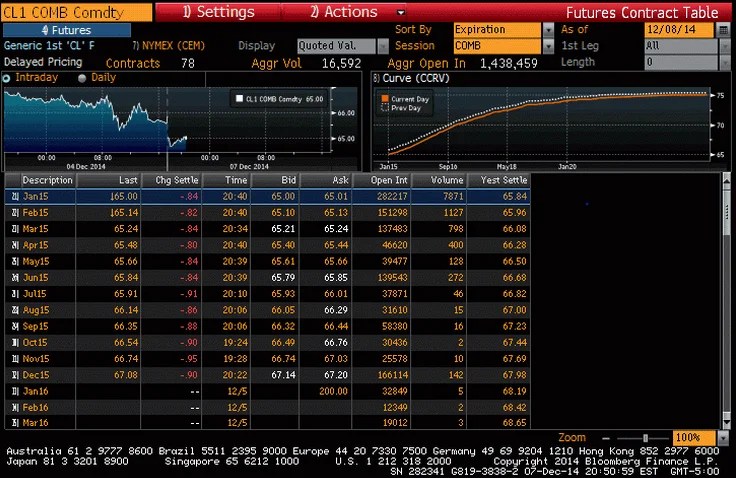Select the Jan15 contract name
The image size is (736, 478).
(x=36, y=197)
